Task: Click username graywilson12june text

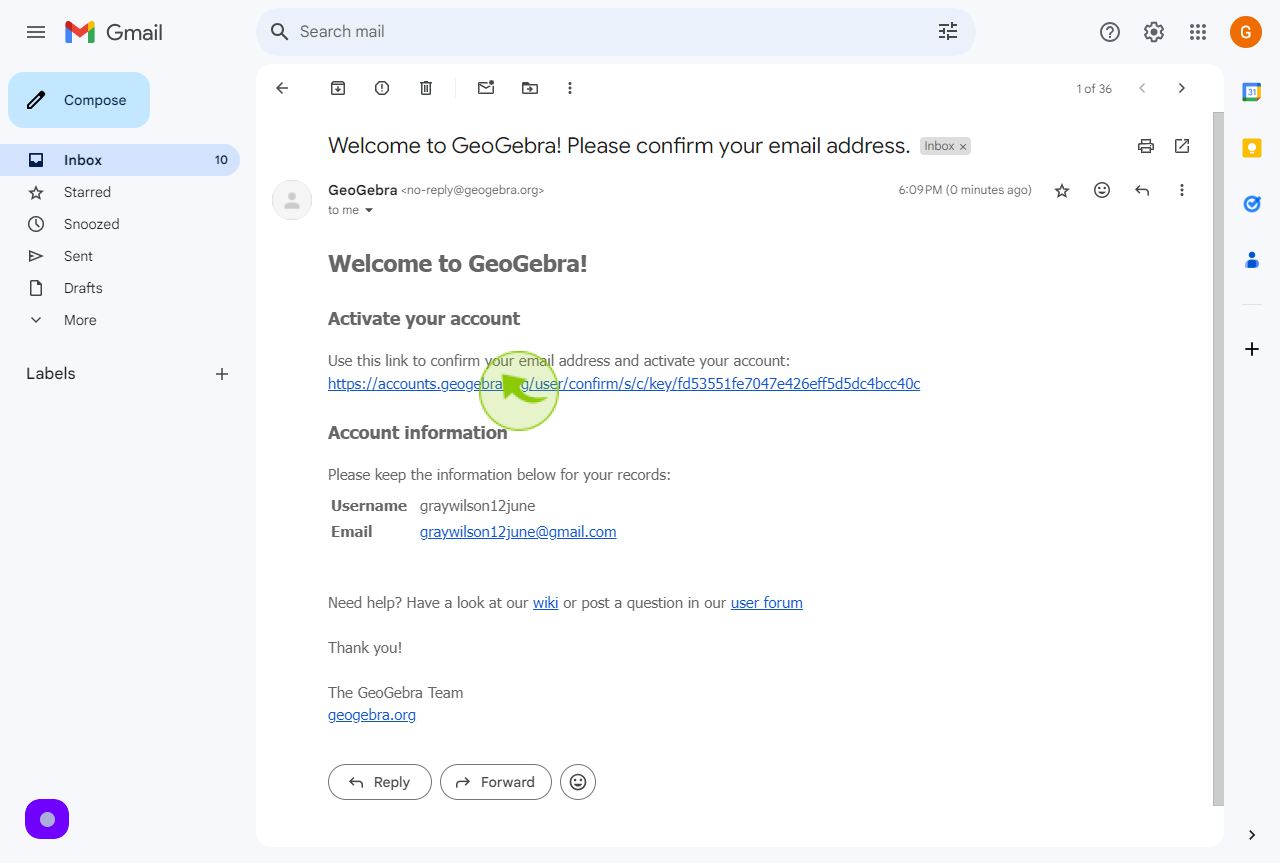Action: click(x=477, y=506)
